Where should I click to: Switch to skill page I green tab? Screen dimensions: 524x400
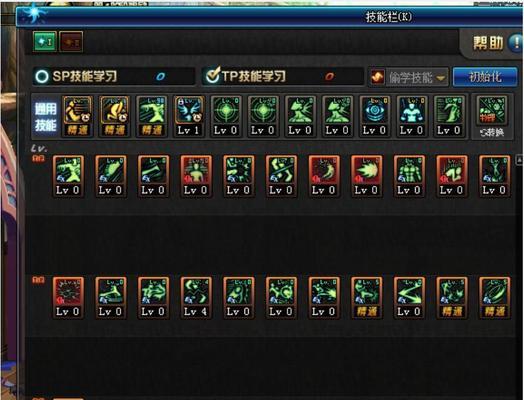[x=45, y=42]
